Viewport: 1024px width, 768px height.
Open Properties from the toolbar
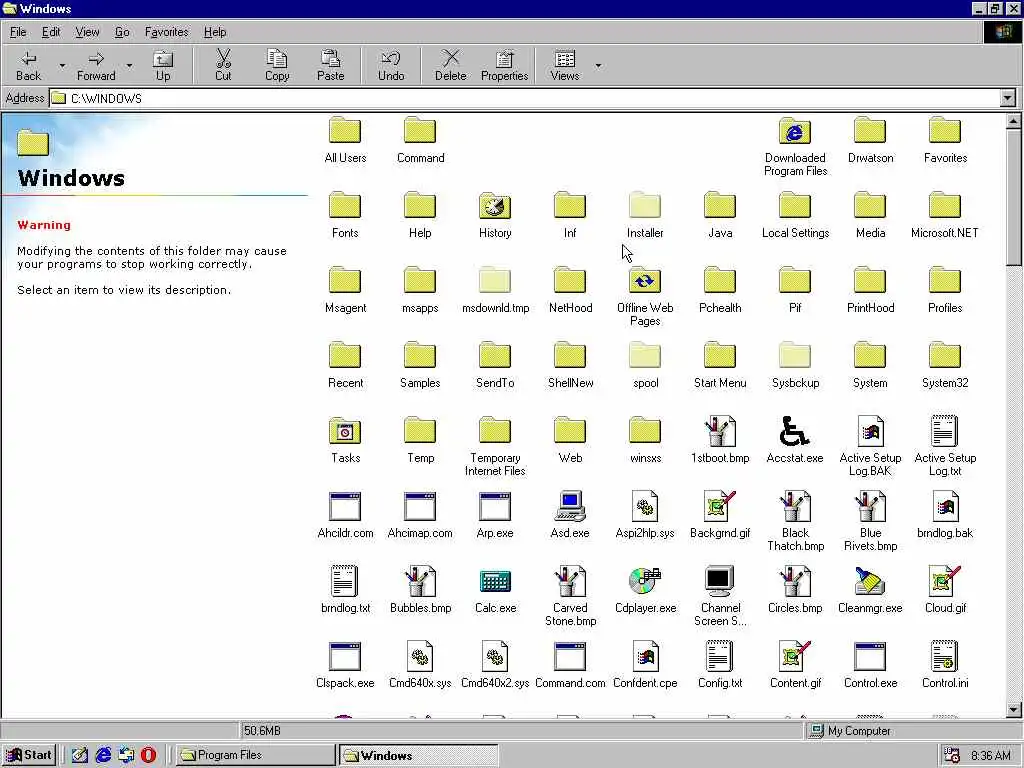[x=504, y=65]
